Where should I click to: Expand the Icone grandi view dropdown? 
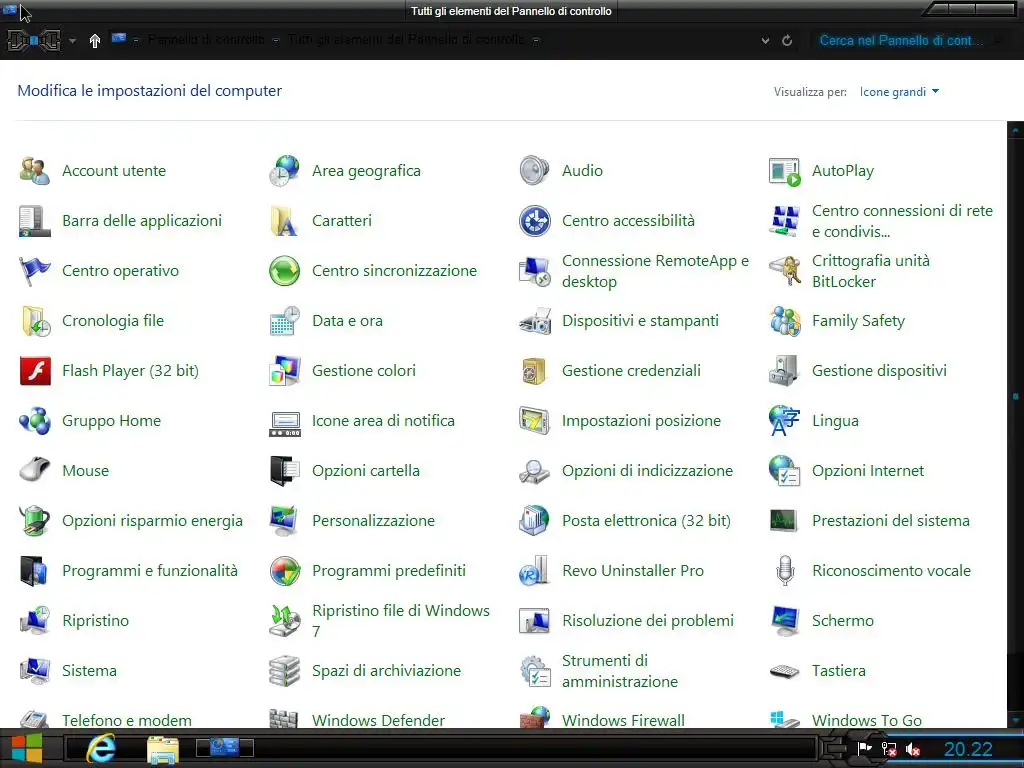click(x=899, y=92)
